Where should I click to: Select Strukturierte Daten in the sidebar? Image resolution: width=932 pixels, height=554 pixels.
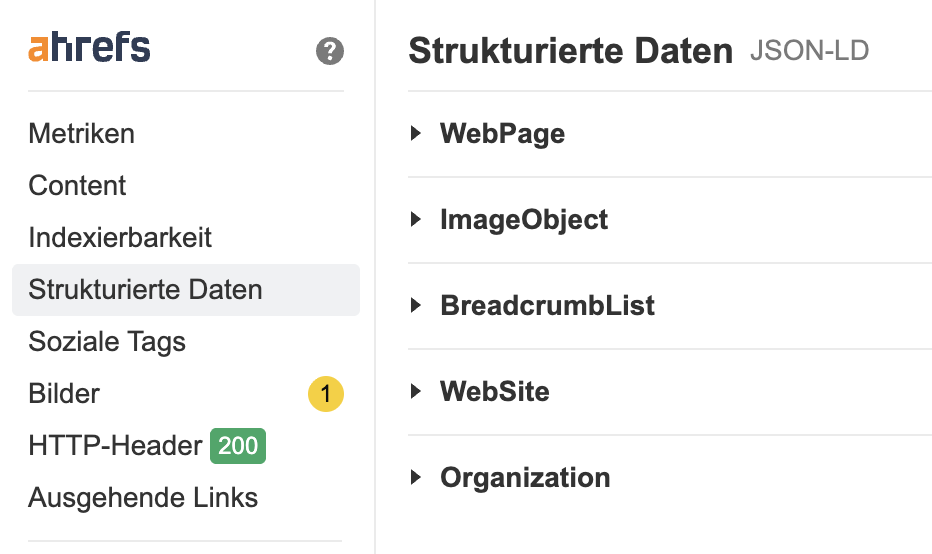145,290
